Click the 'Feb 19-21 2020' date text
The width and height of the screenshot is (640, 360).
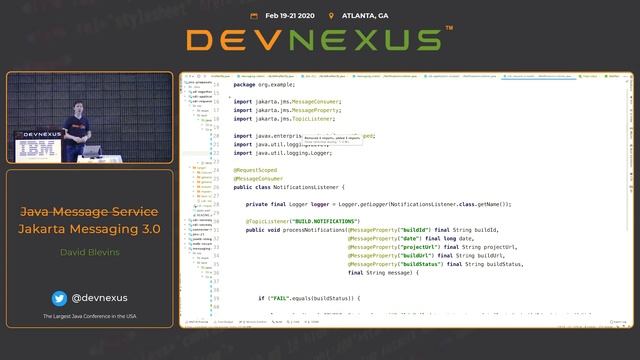[x=290, y=16]
